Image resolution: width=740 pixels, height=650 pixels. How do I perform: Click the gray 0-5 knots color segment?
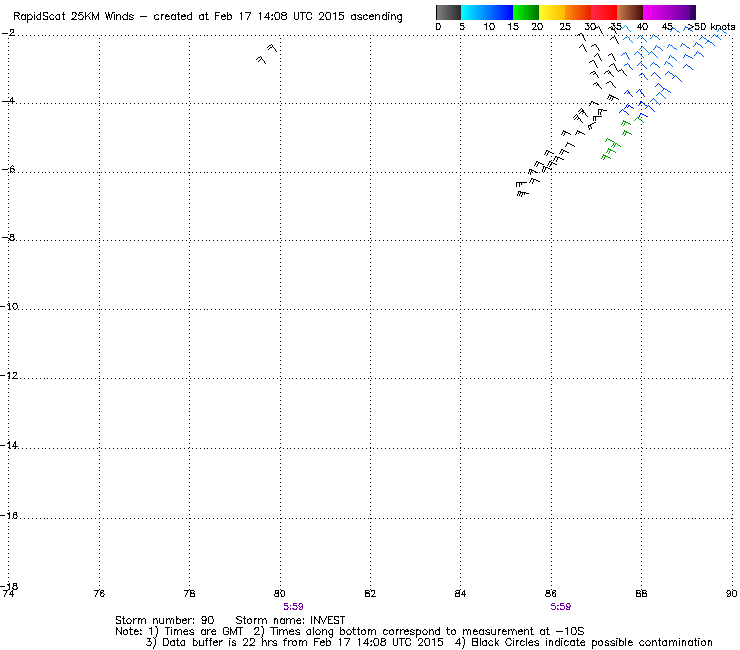click(x=448, y=12)
